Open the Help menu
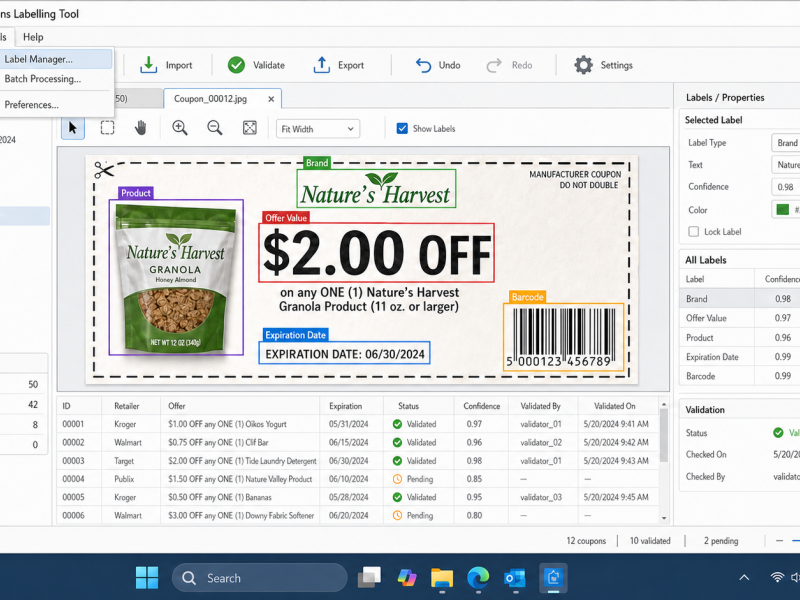800x600 pixels. pyautogui.click(x=33, y=37)
